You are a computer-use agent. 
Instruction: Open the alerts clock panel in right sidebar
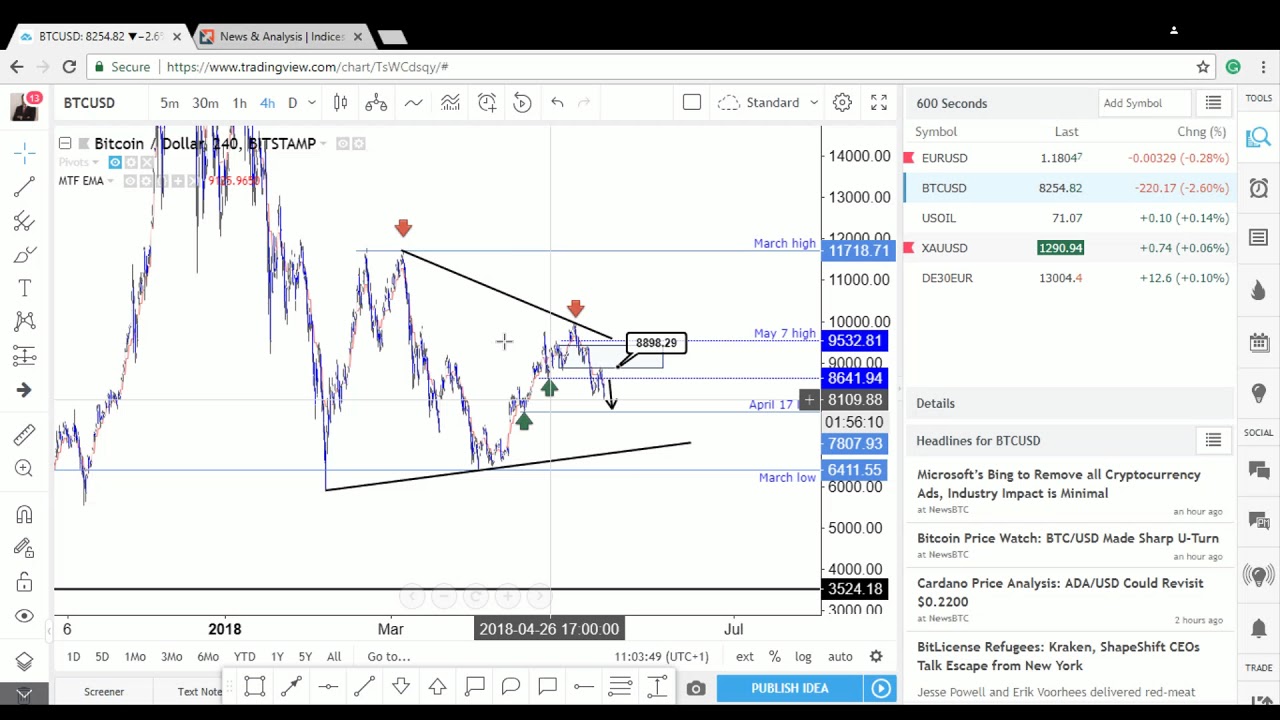point(1259,188)
